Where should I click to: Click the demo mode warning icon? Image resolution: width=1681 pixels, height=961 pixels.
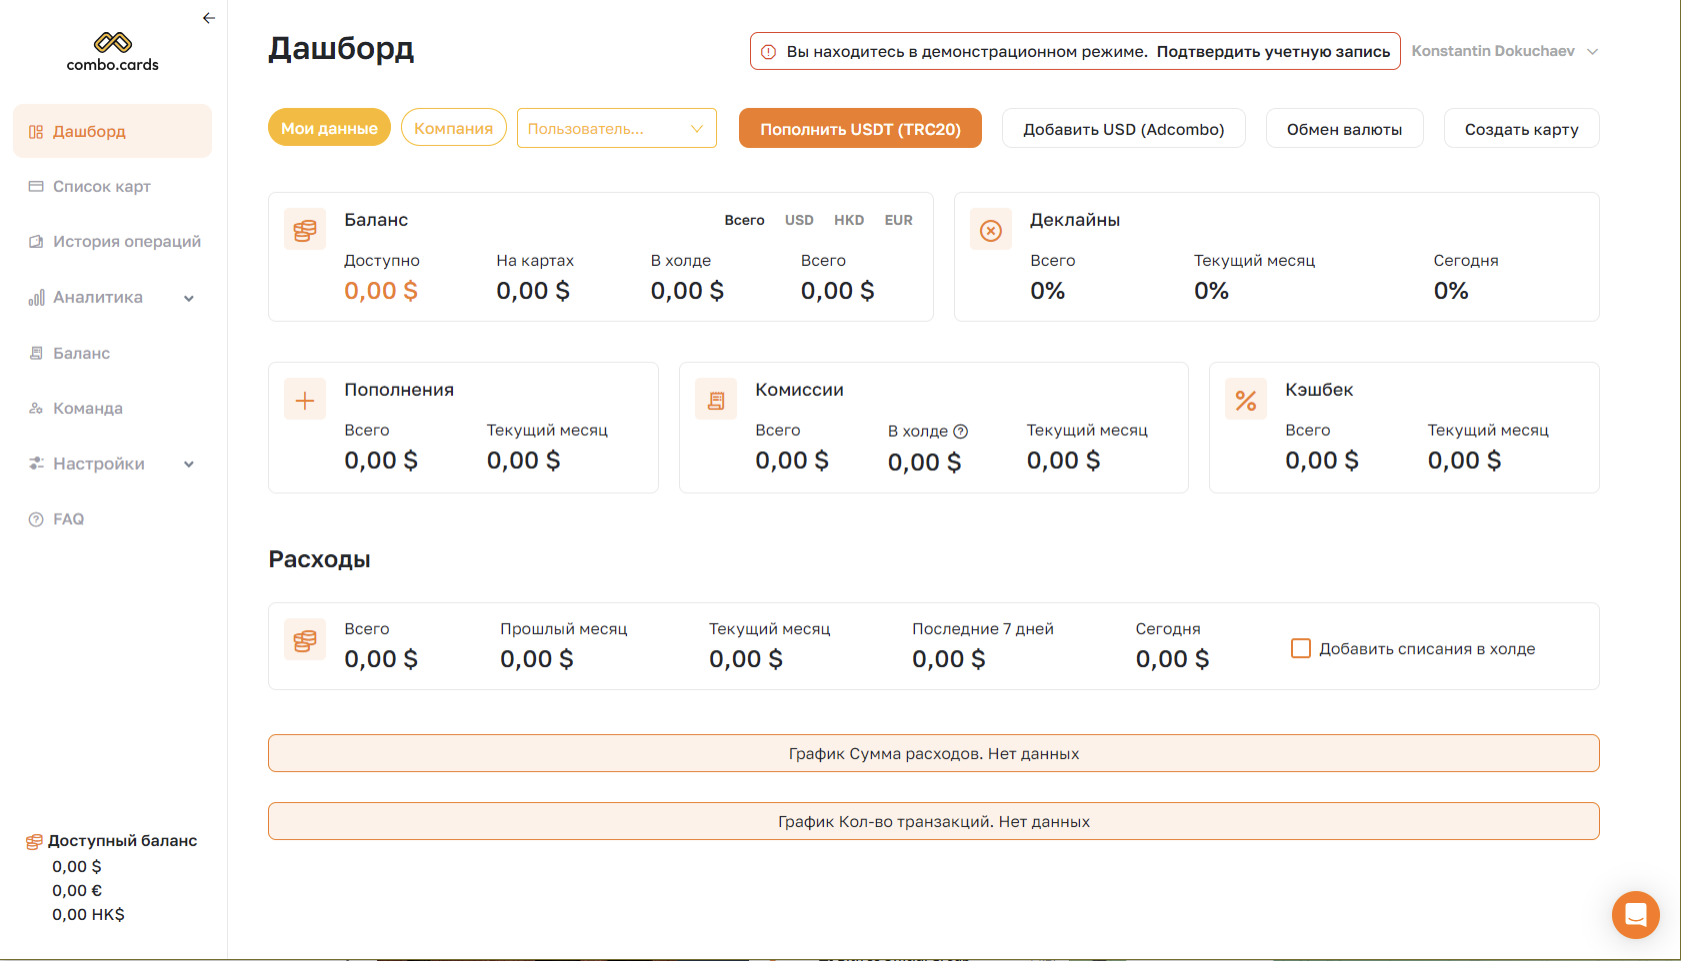(768, 52)
